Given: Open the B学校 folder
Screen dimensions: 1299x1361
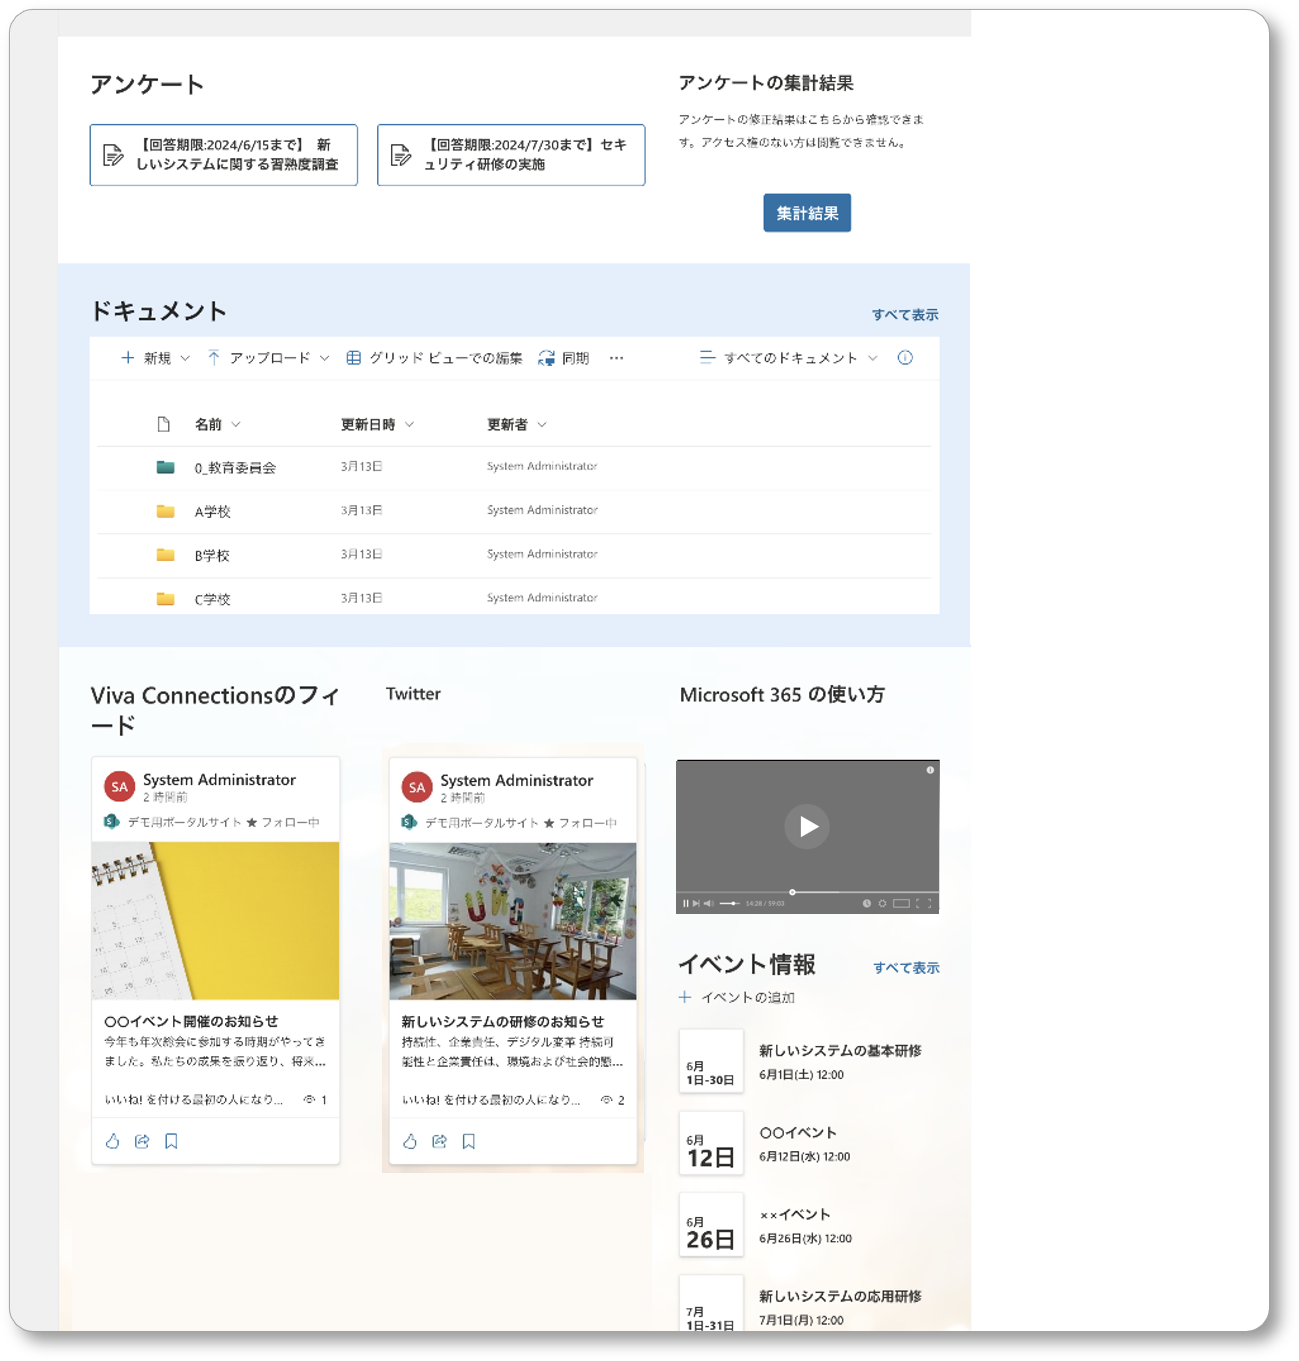Looking at the screenshot, I should tap(212, 556).
